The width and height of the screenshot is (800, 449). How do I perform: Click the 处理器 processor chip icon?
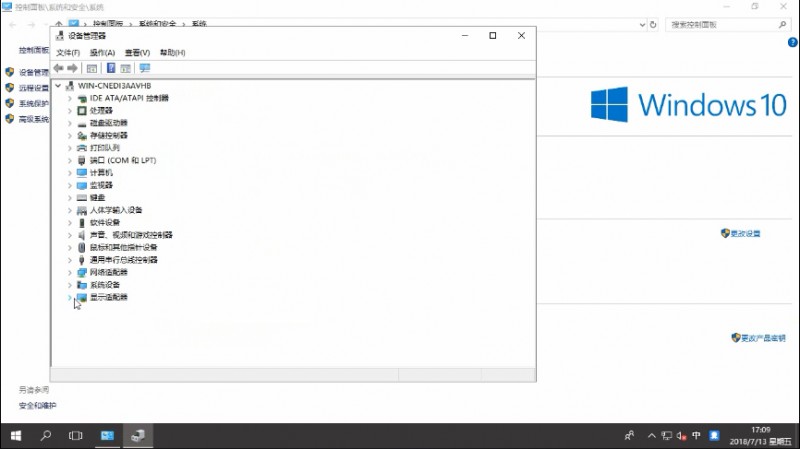[x=82, y=110]
